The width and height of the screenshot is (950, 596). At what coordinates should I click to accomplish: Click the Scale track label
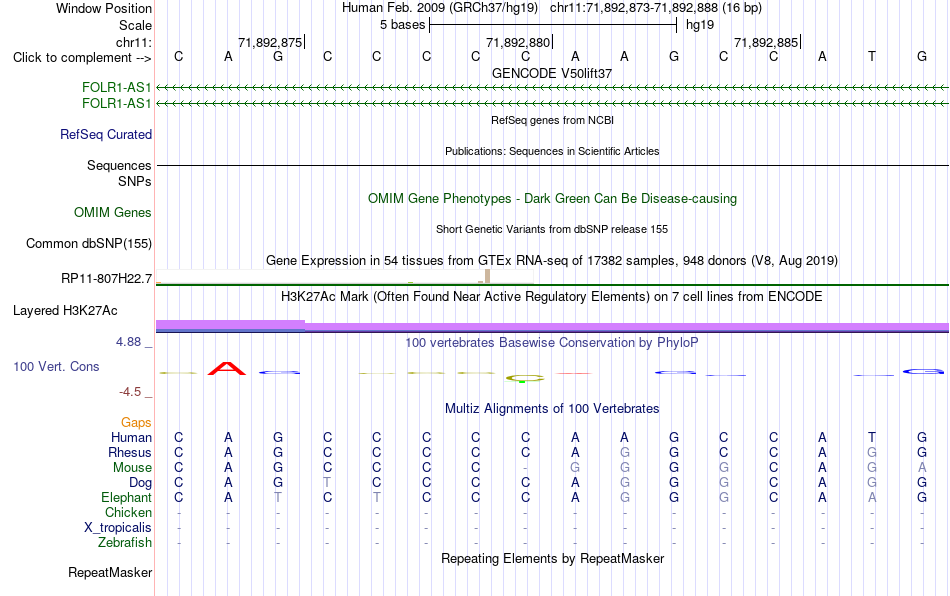(136, 25)
